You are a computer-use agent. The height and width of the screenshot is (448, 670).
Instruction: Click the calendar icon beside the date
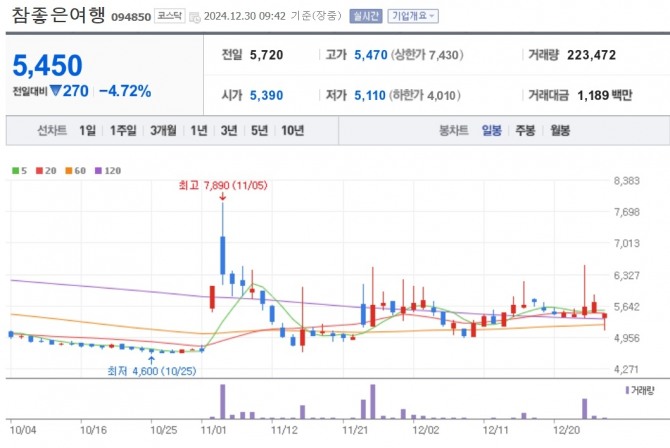click(194, 18)
